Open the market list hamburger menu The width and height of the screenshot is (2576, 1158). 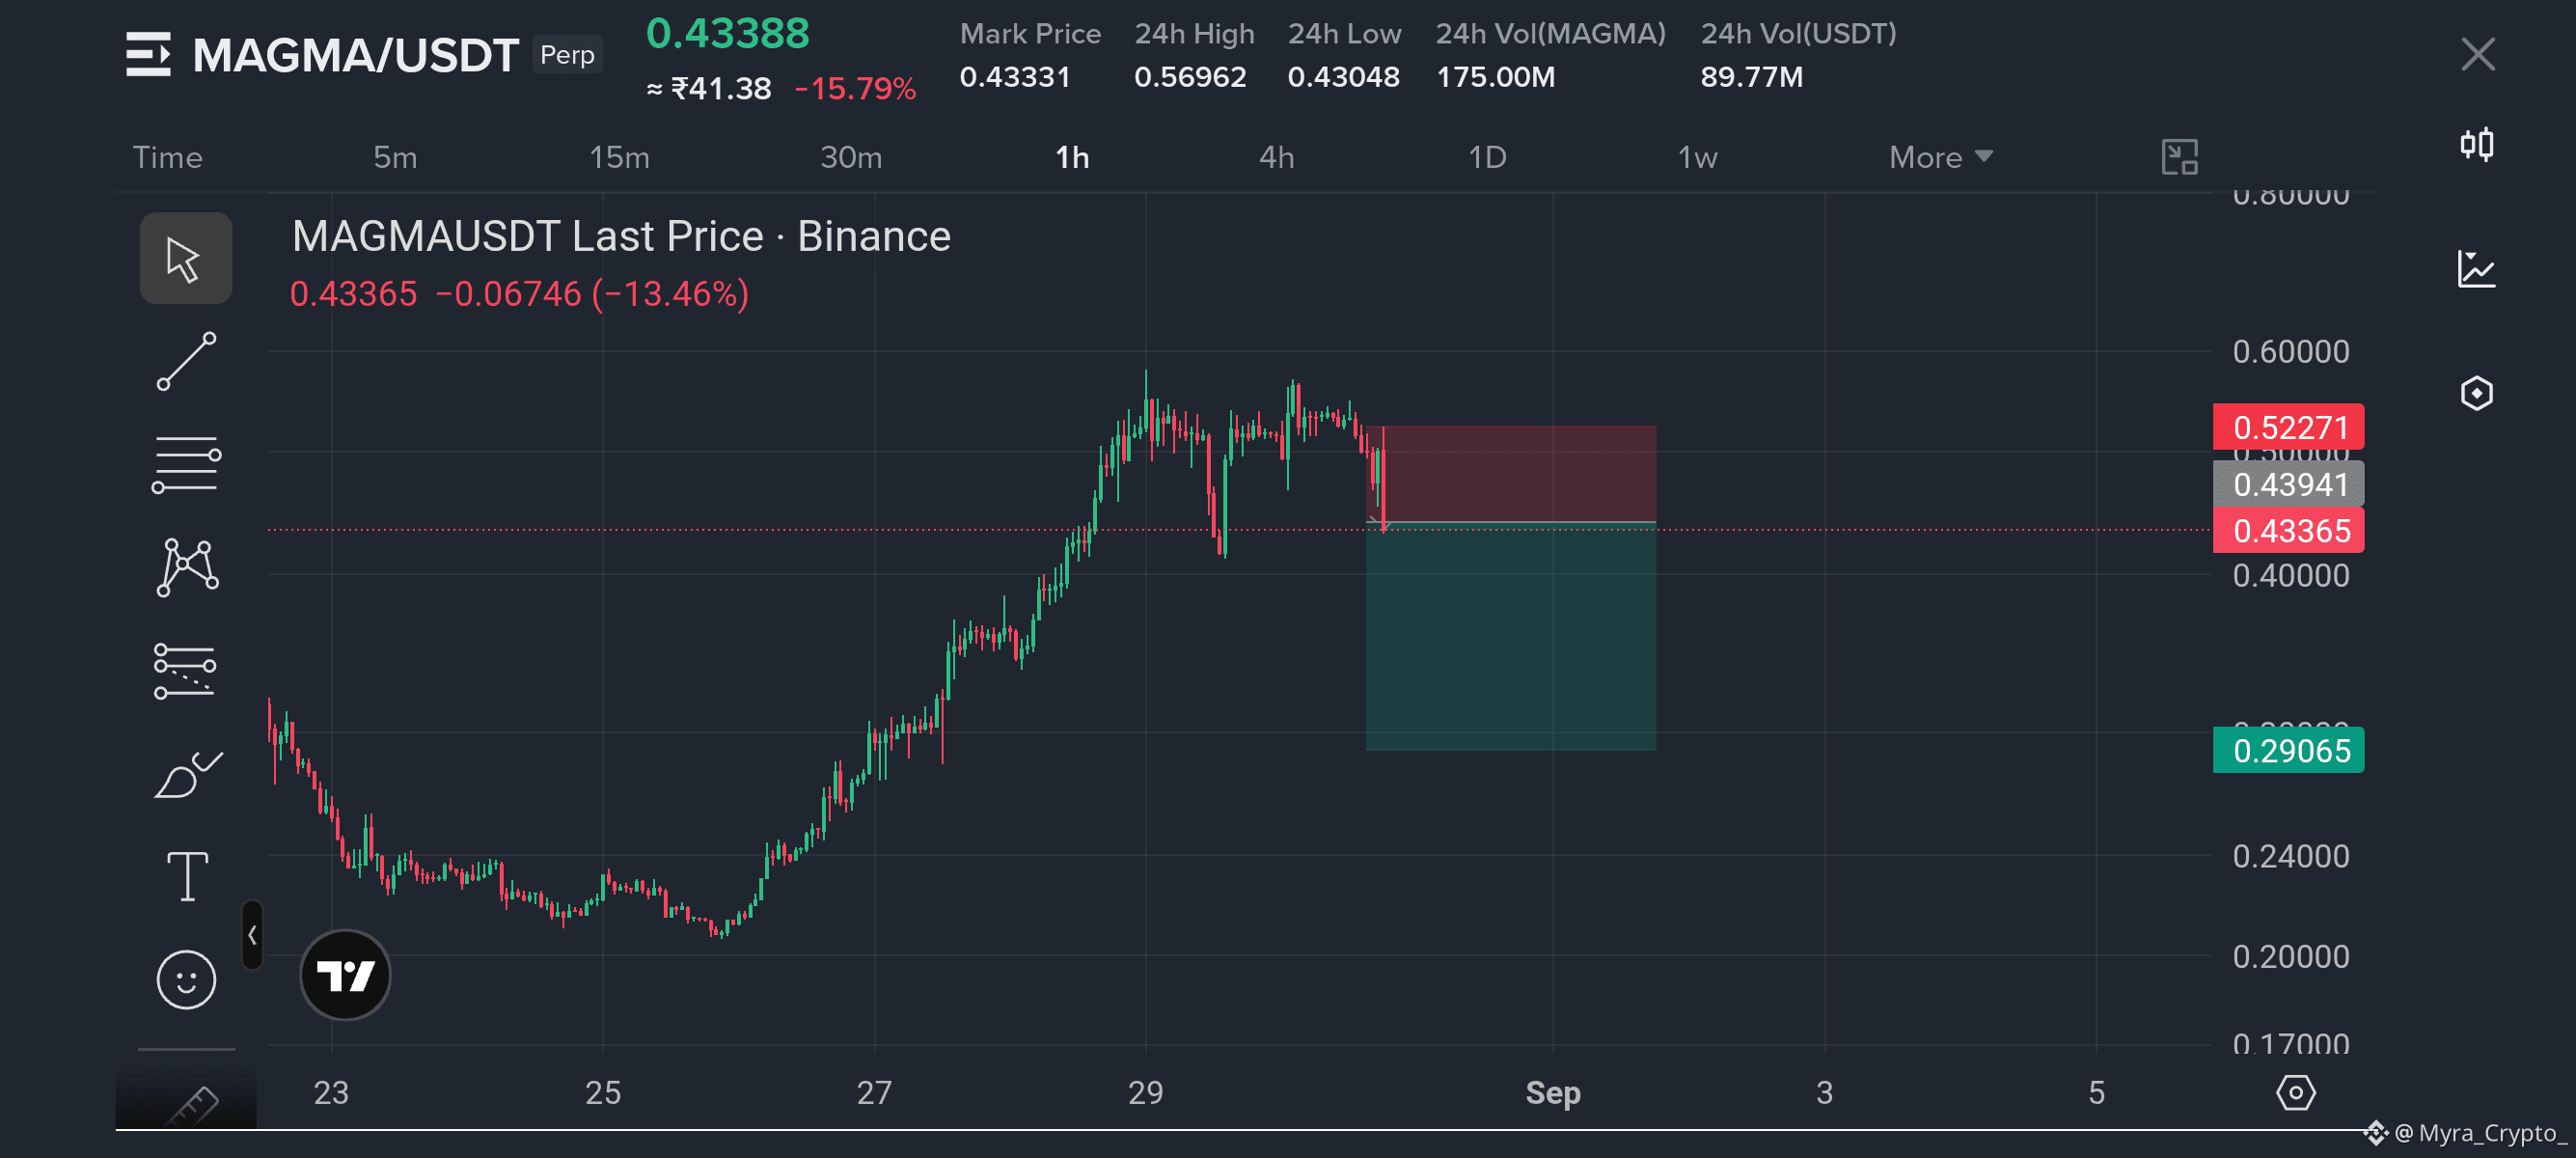[148, 54]
